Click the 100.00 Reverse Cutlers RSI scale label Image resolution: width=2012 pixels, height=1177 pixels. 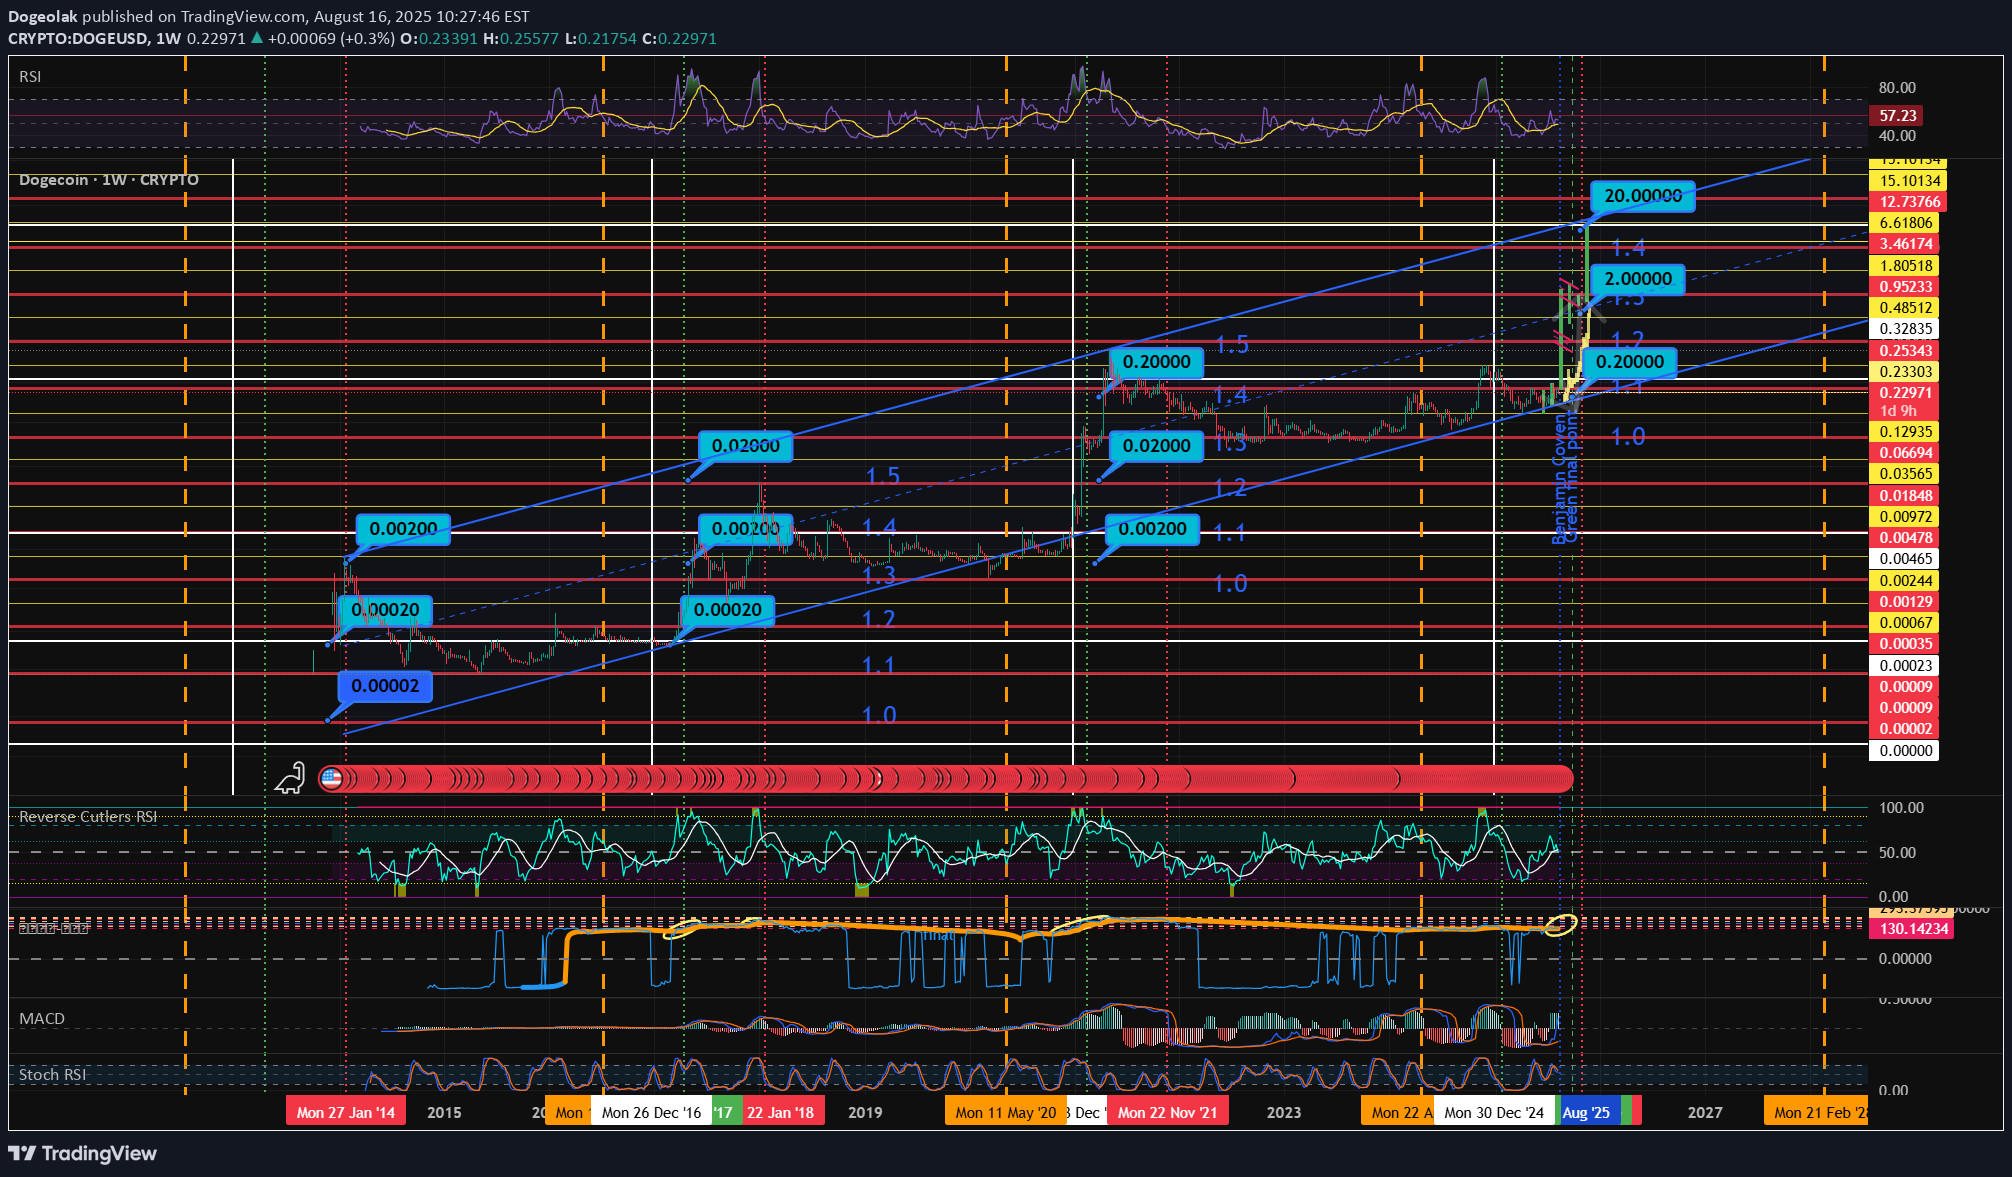pos(1901,808)
